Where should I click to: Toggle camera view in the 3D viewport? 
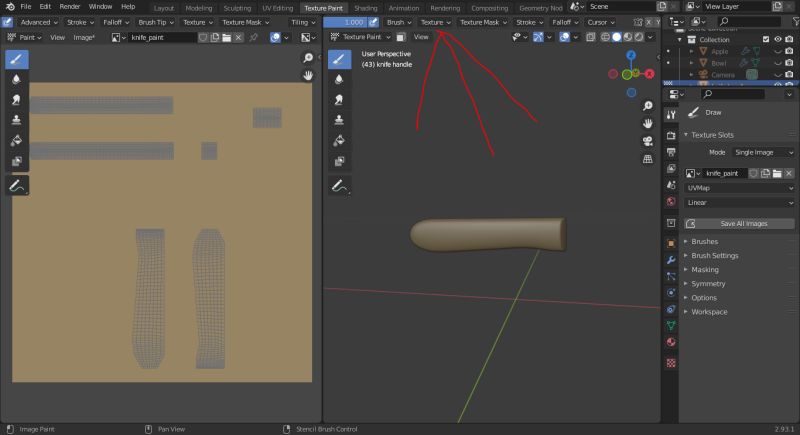647,141
